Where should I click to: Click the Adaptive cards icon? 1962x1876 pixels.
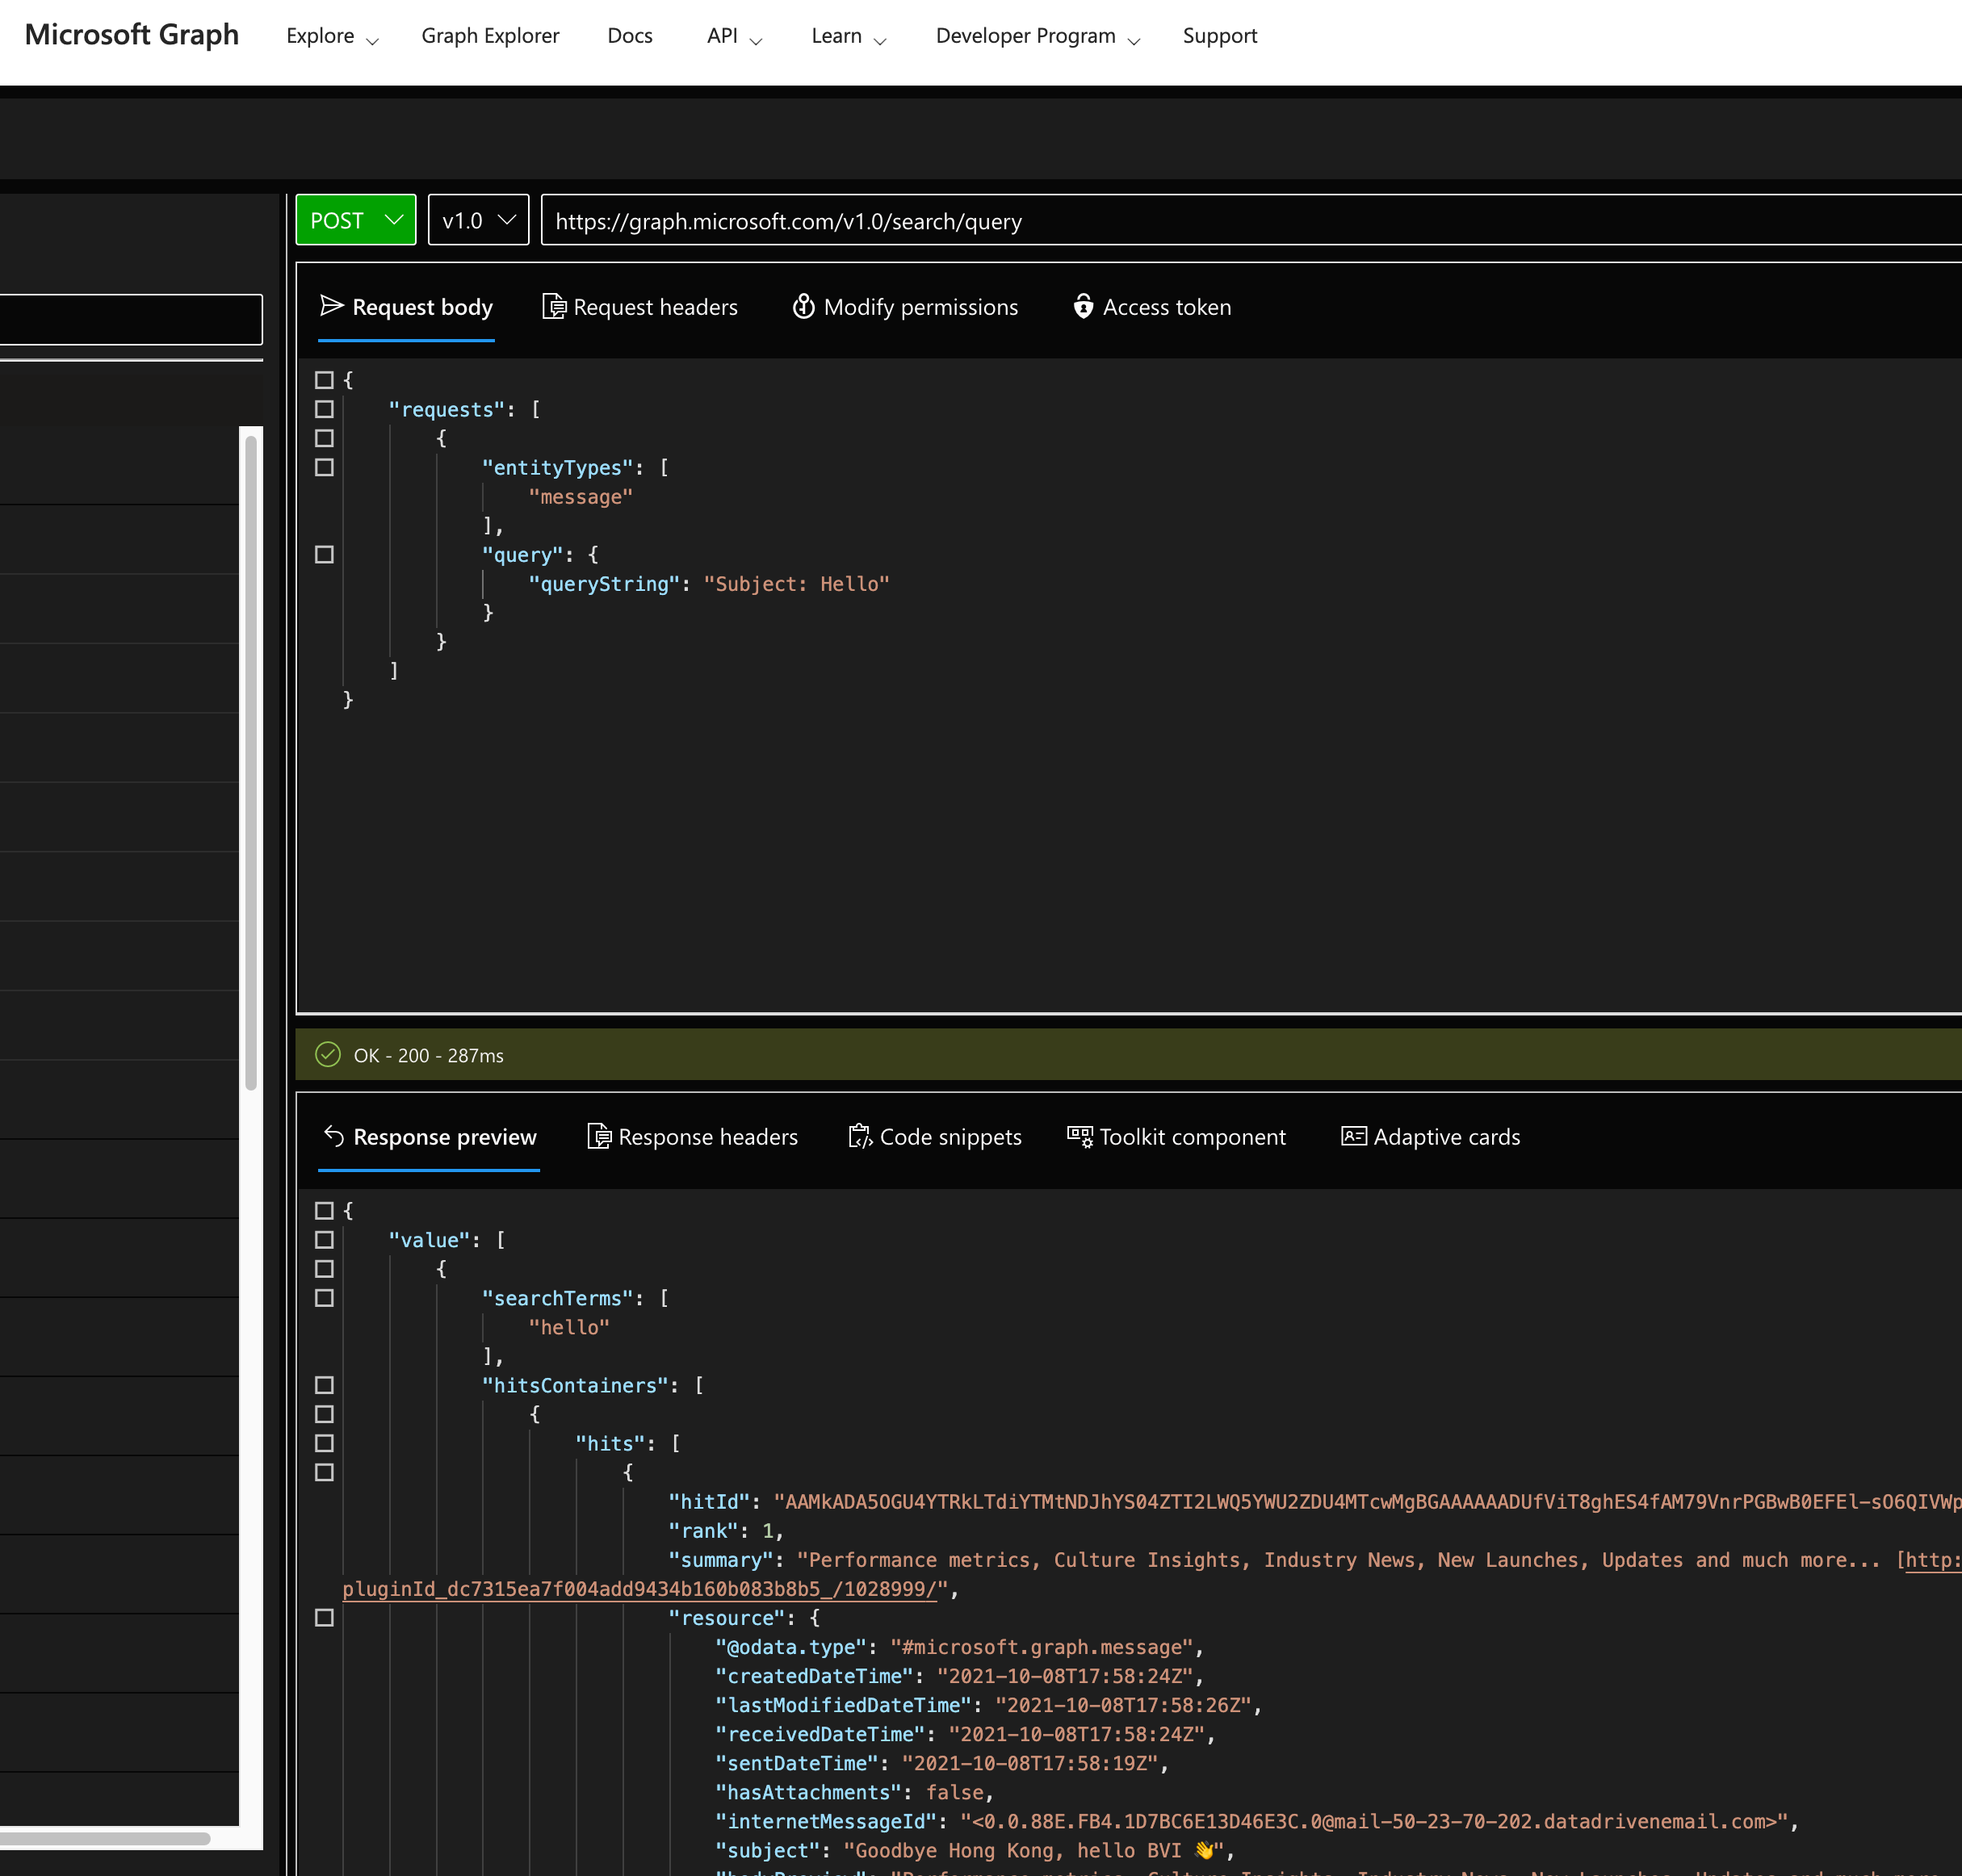pos(1353,1136)
